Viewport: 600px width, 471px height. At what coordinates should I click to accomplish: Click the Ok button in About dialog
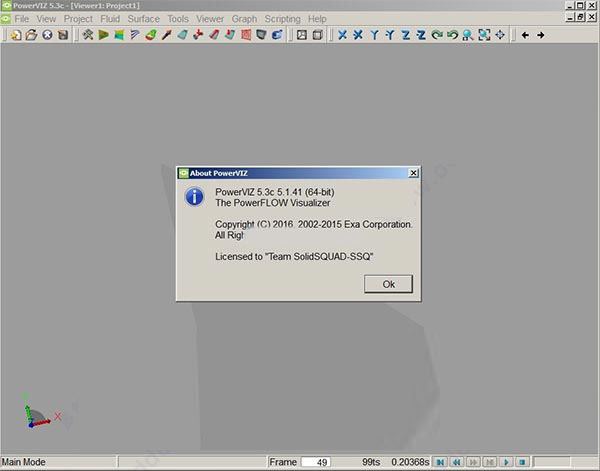coord(388,284)
